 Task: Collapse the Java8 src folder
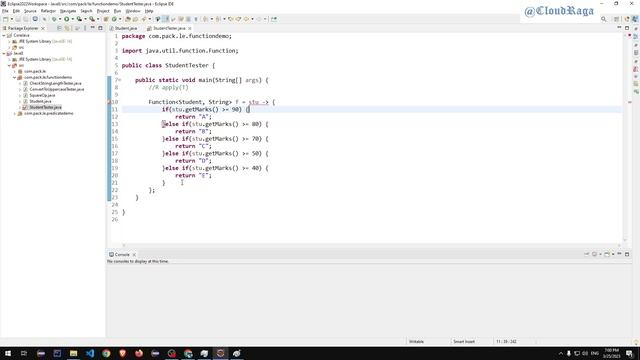pos(9,65)
